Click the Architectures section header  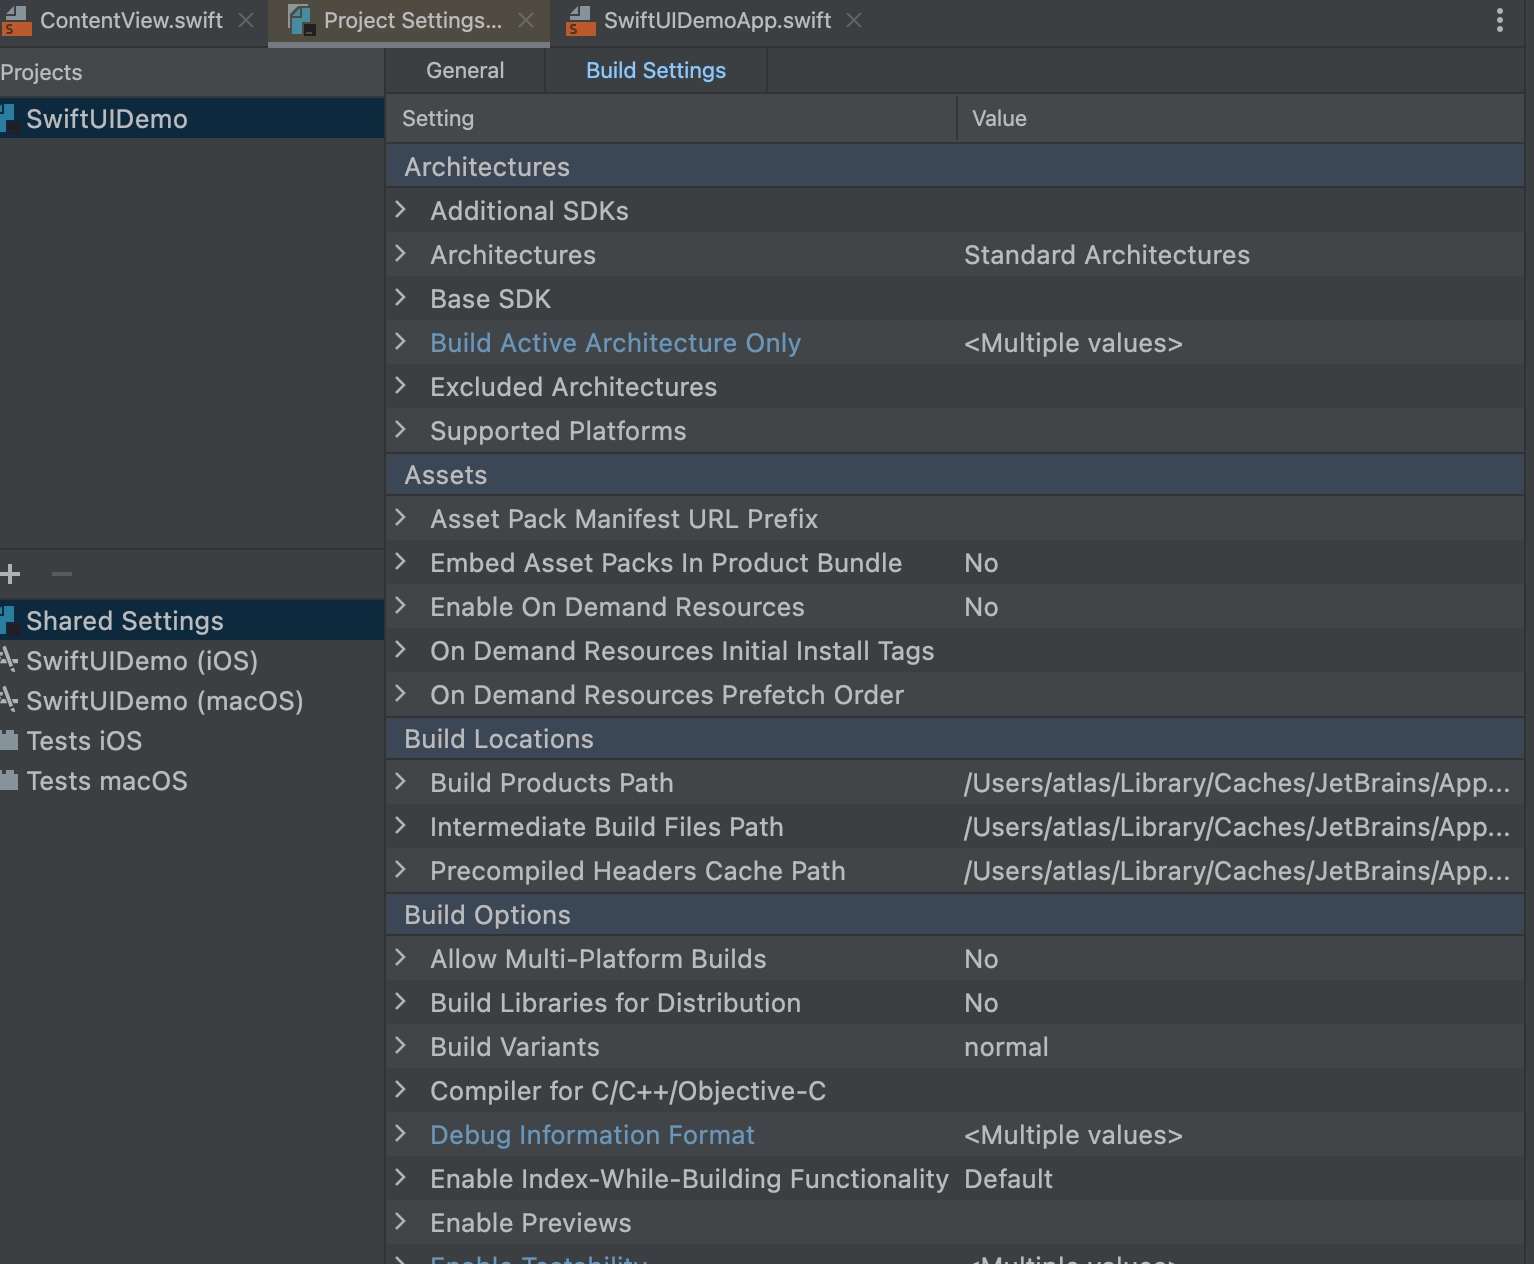955,167
